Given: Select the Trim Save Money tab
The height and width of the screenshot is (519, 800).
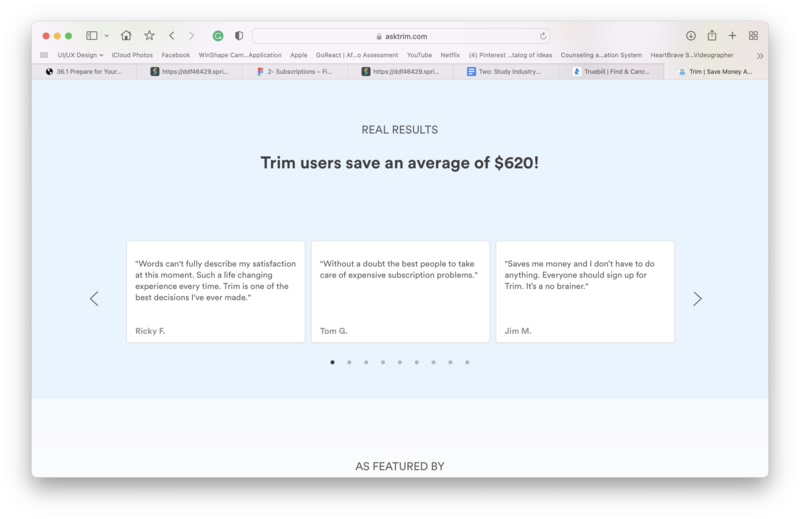Looking at the screenshot, I should [716, 71].
